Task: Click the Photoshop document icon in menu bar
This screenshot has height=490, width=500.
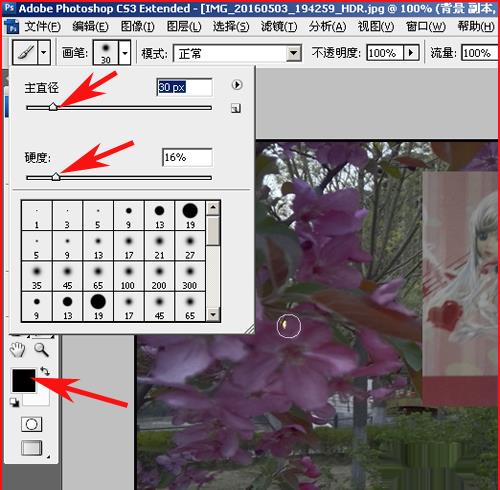Action: [x=12, y=27]
